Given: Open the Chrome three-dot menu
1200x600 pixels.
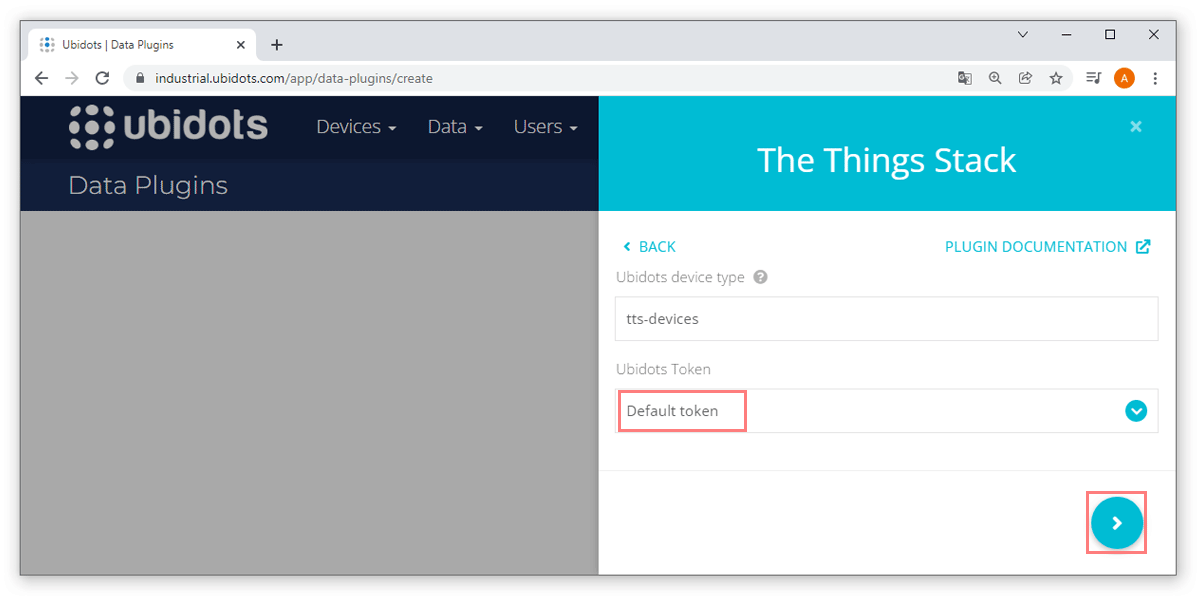Looking at the screenshot, I should click(1155, 78).
